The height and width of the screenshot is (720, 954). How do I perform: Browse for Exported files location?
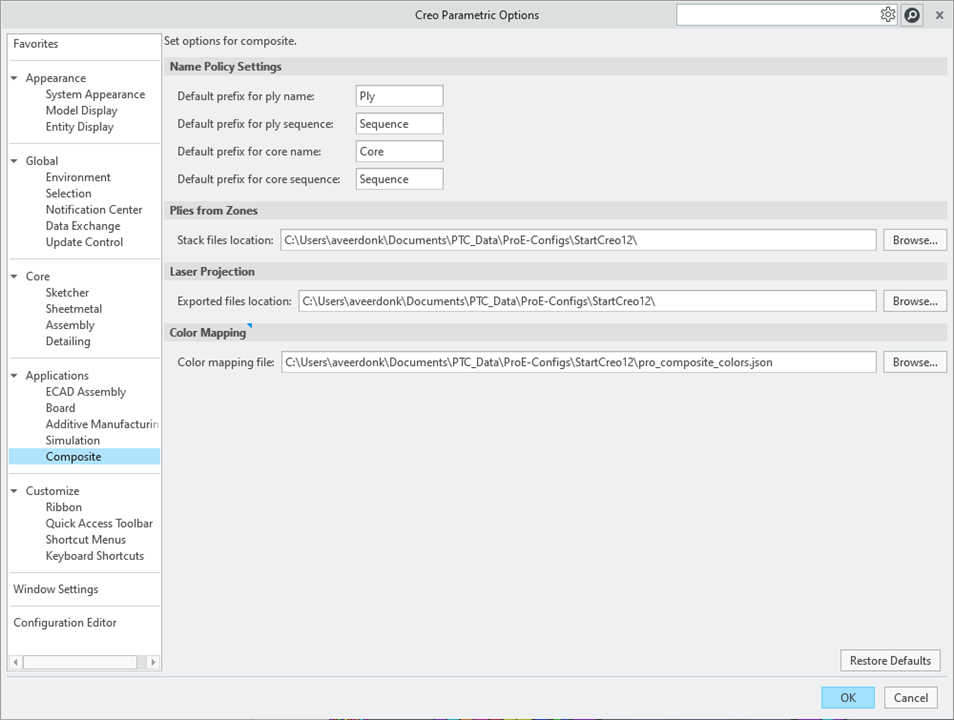915,301
